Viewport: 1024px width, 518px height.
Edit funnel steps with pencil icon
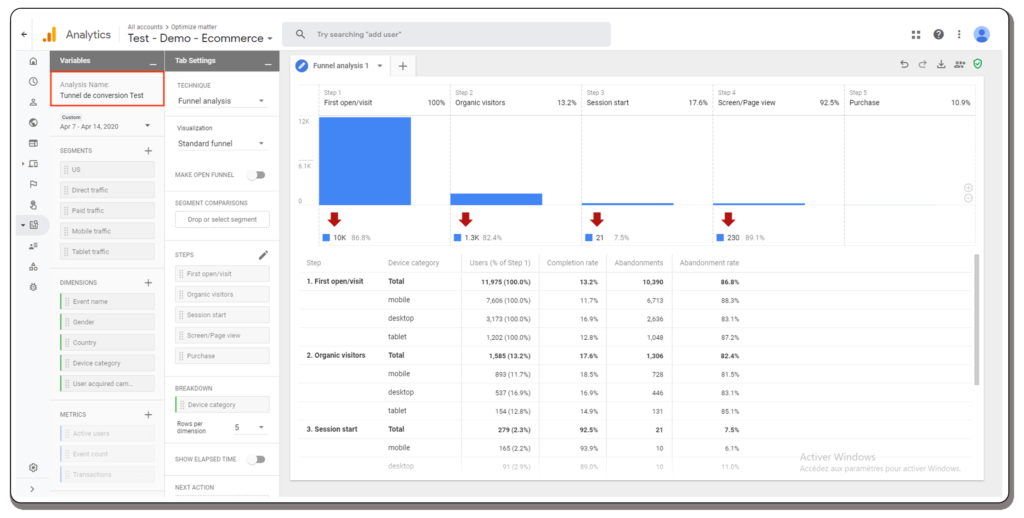(263, 255)
